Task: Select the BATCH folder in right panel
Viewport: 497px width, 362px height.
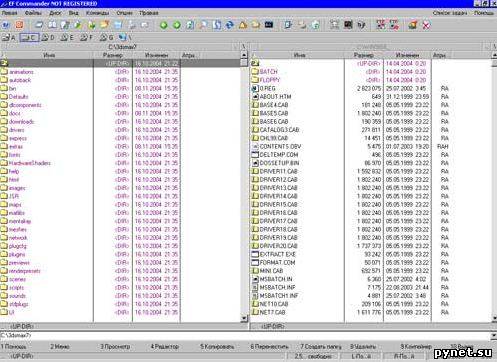Action: coord(268,72)
